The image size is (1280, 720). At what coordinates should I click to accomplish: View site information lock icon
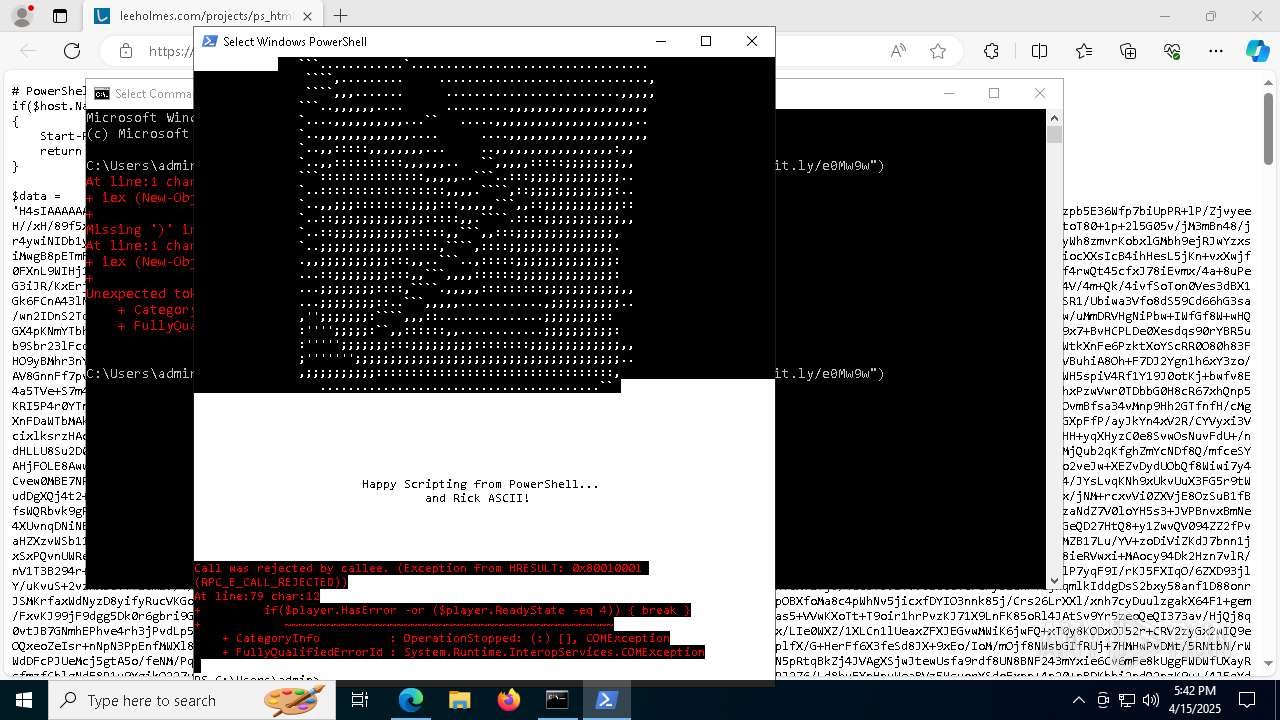[x=125, y=51]
